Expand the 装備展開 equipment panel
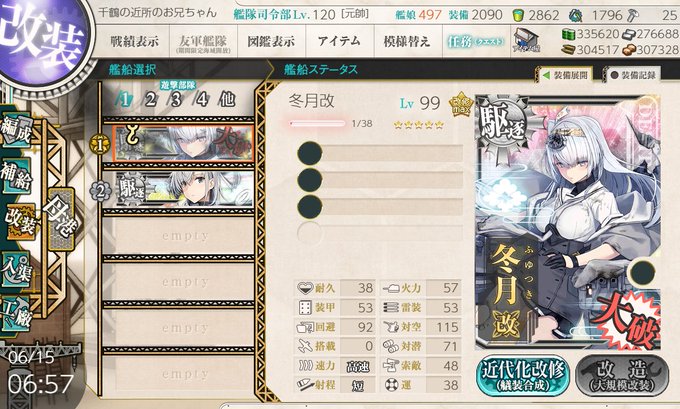680x409 pixels. click(x=566, y=75)
